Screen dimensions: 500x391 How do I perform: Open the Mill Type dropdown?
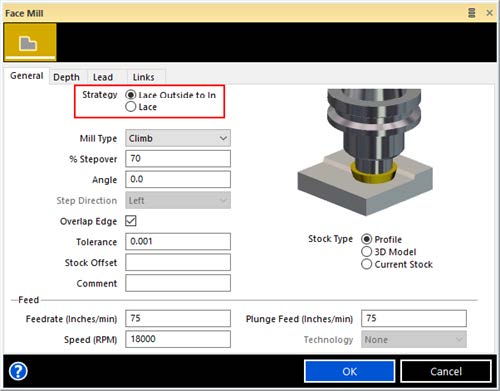coord(178,138)
